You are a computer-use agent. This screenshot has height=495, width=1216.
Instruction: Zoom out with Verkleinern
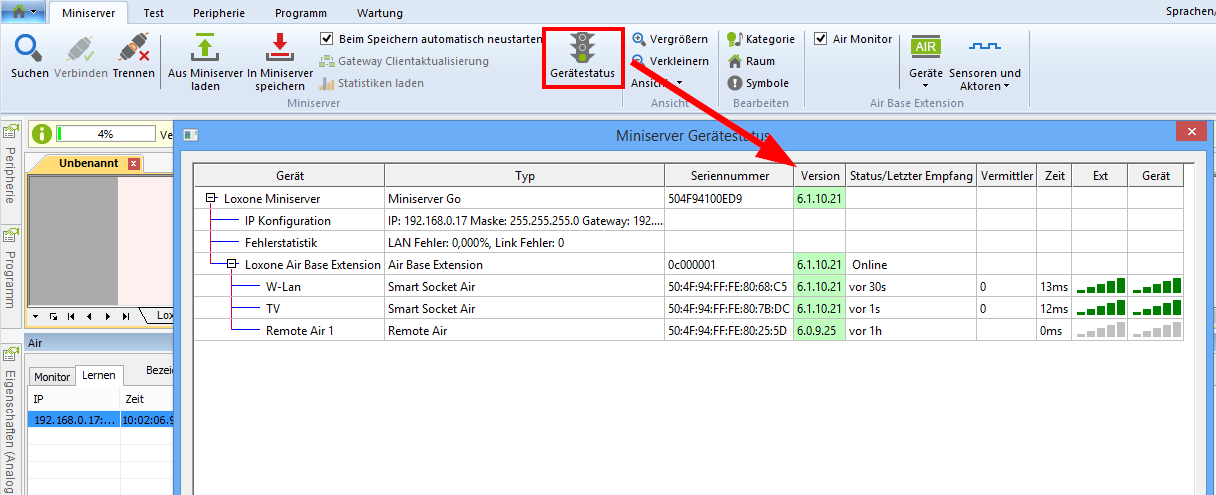669,61
